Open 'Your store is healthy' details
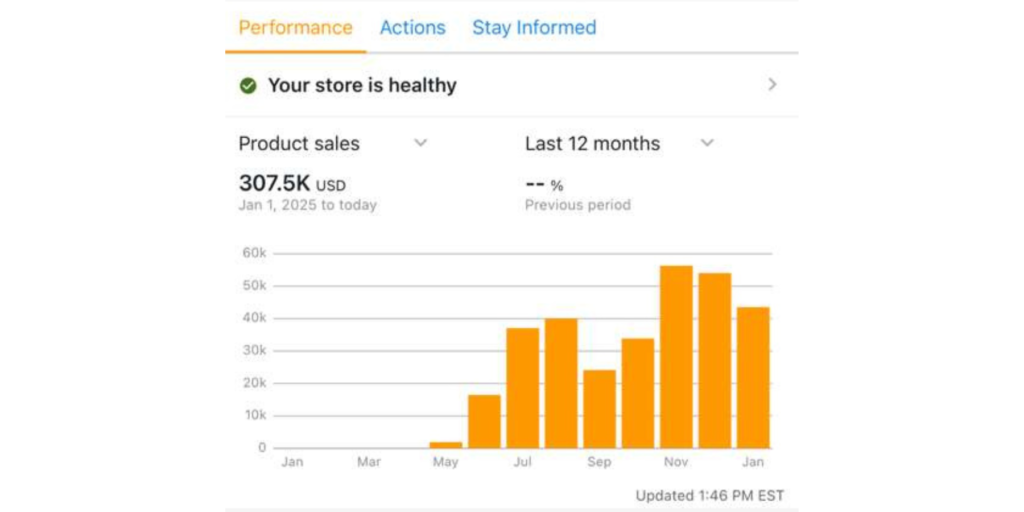Screen dimensions: 1024x512 click(361, 86)
